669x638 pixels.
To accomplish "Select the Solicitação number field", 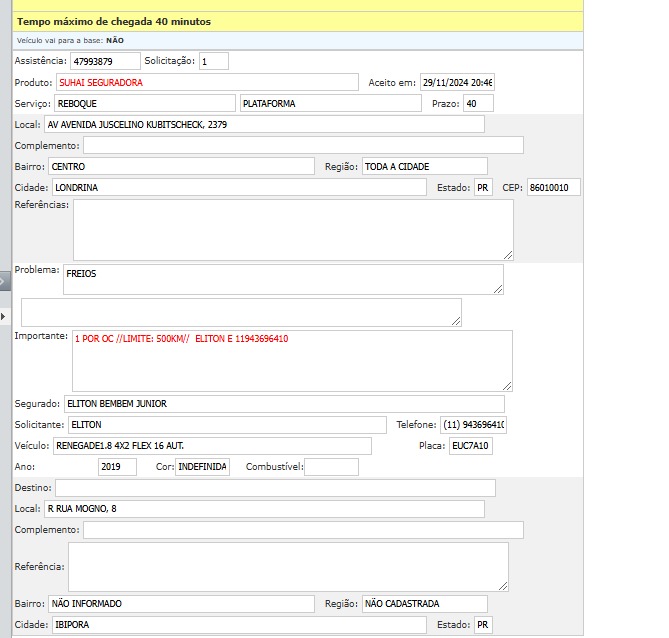I will 213,61.
